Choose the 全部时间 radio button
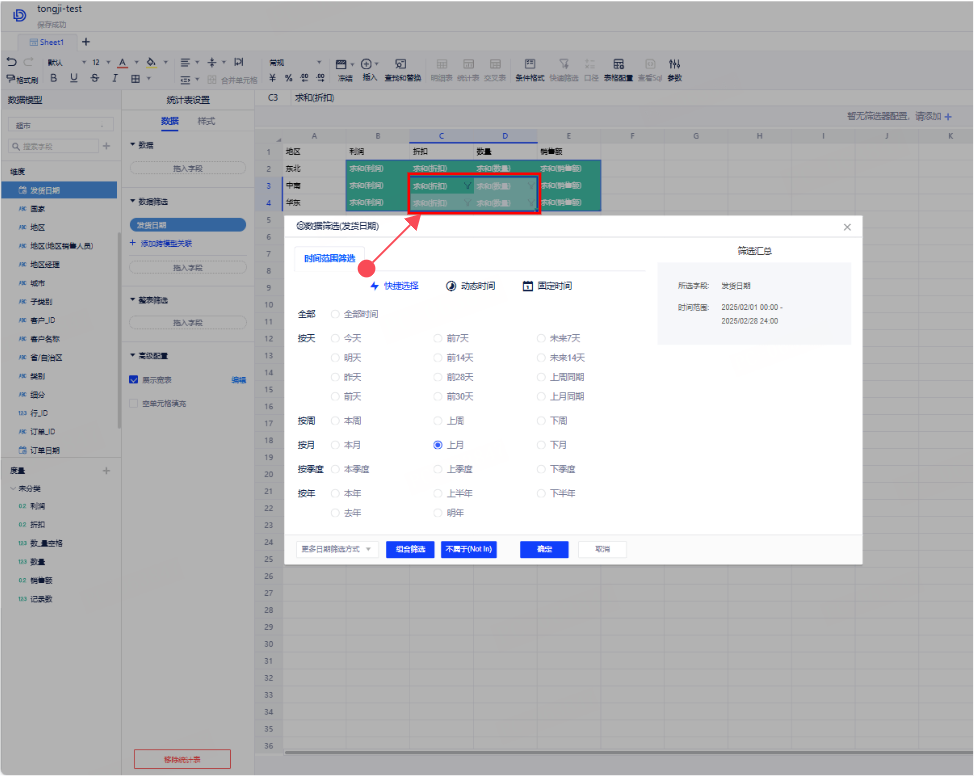This screenshot has height=776, width=975. [x=336, y=314]
